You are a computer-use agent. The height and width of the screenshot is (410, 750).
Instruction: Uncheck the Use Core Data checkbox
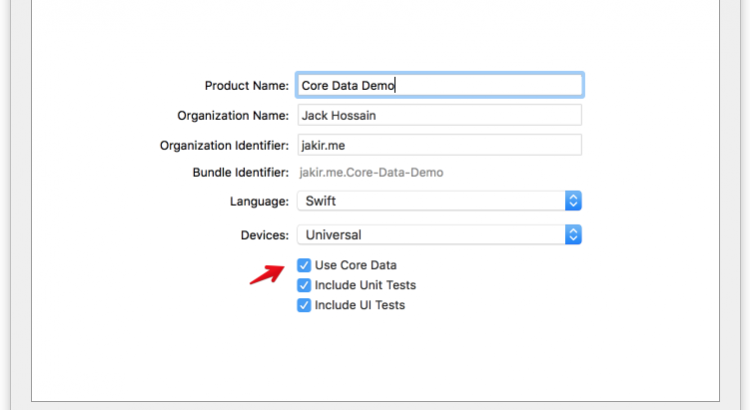(304, 265)
